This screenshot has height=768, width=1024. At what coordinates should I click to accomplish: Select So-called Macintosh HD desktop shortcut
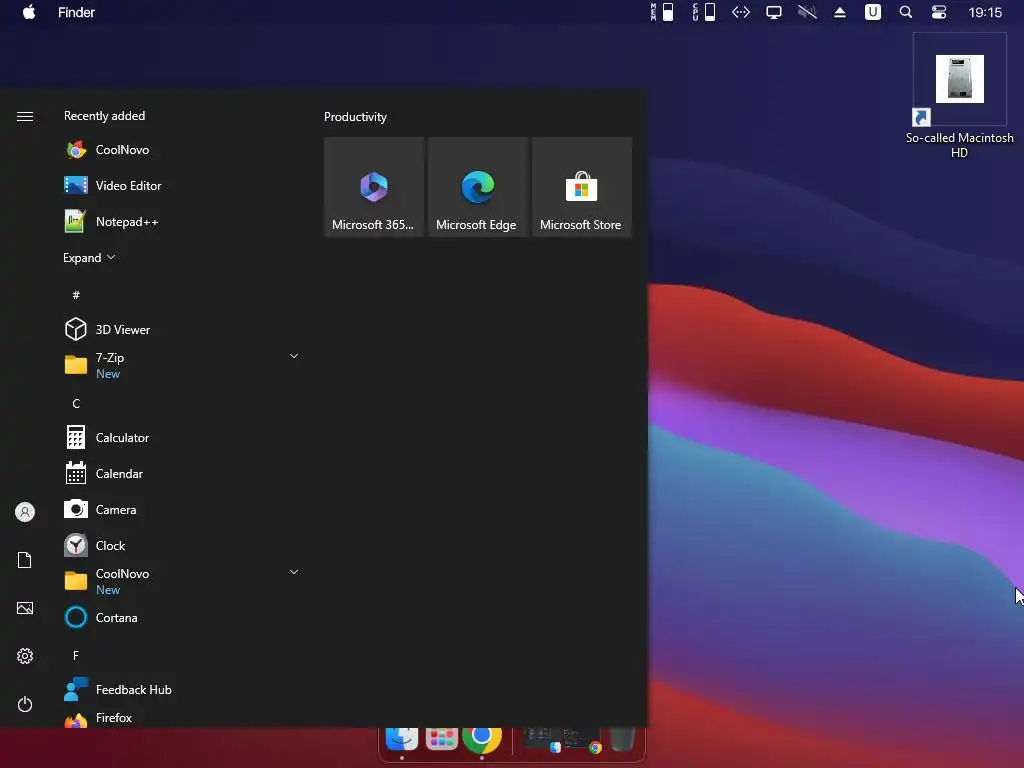pyautogui.click(x=959, y=97)
